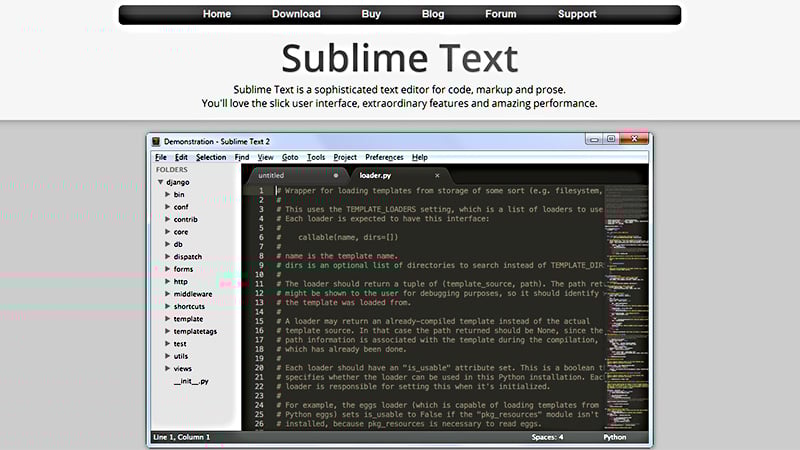Screen dimensions: 800x450
Task: Open the Selection menu
Action: tap(211, 157)
